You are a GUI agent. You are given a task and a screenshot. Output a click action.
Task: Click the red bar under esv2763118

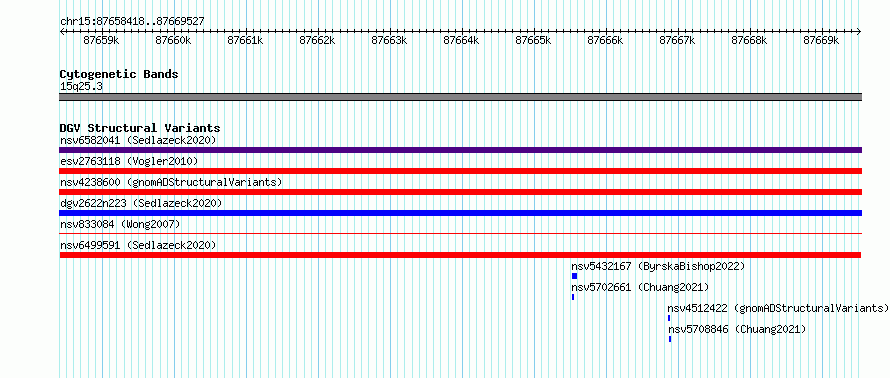pos(460,171)
